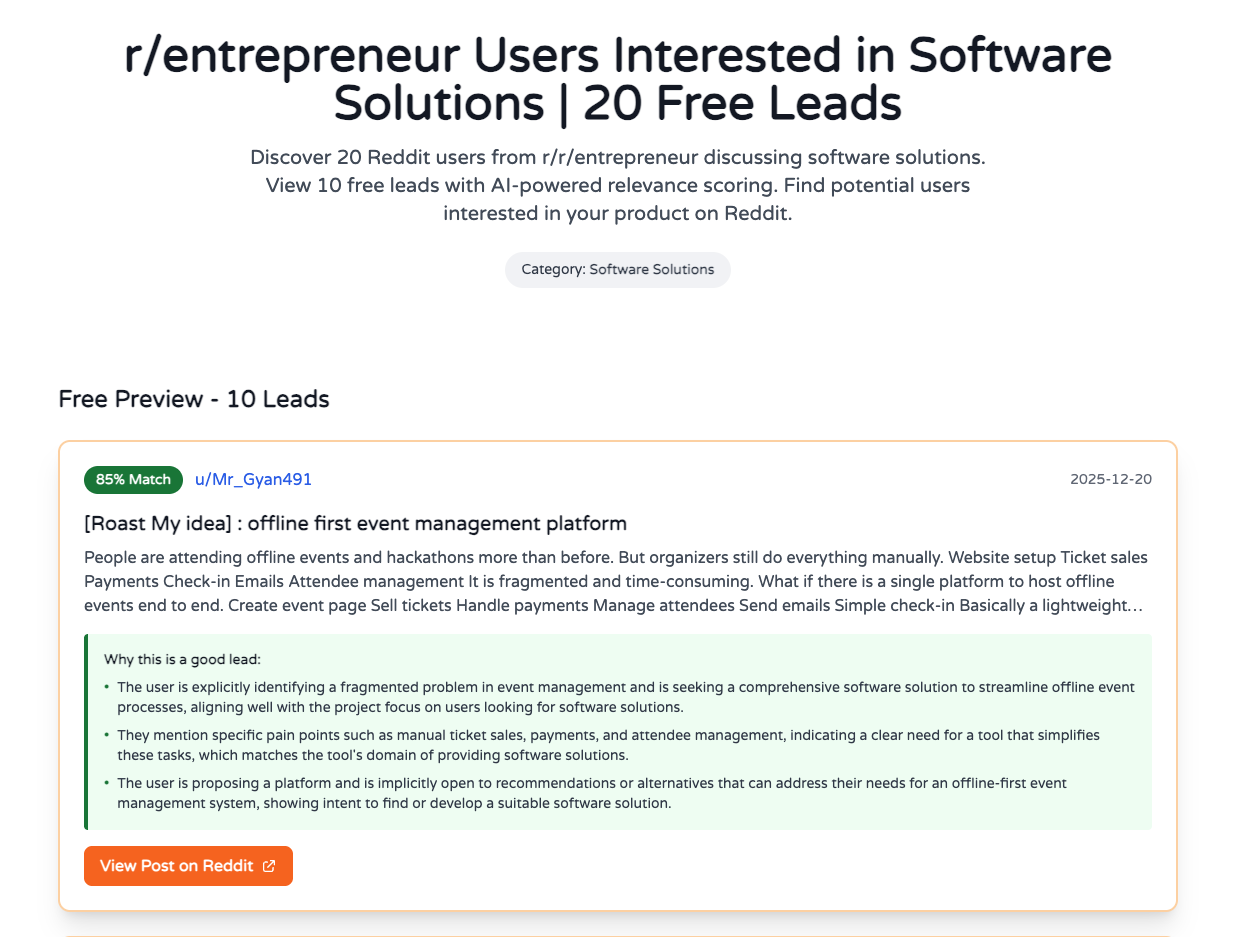
Task: Click the Roast My idea post title
Action: [x=355, y=523]
